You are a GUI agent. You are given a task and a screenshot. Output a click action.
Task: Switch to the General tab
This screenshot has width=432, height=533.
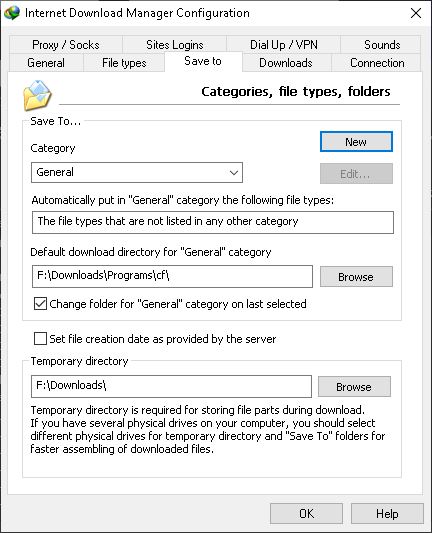tap(46, 63)
